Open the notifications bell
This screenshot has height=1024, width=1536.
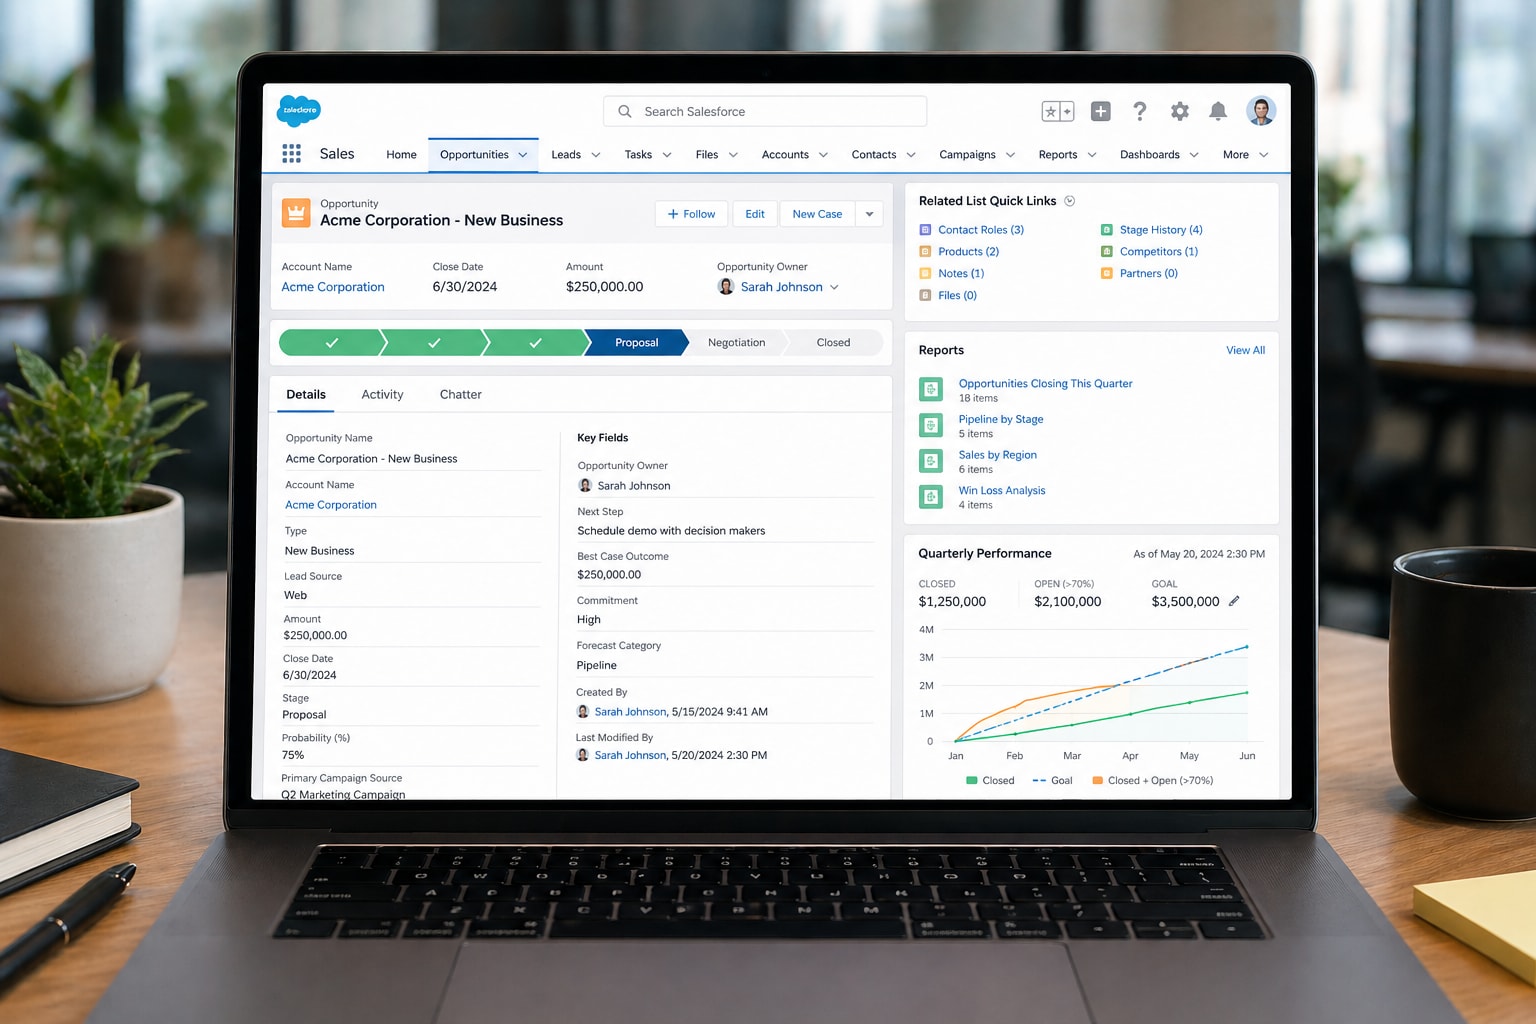pos(1218,111)
